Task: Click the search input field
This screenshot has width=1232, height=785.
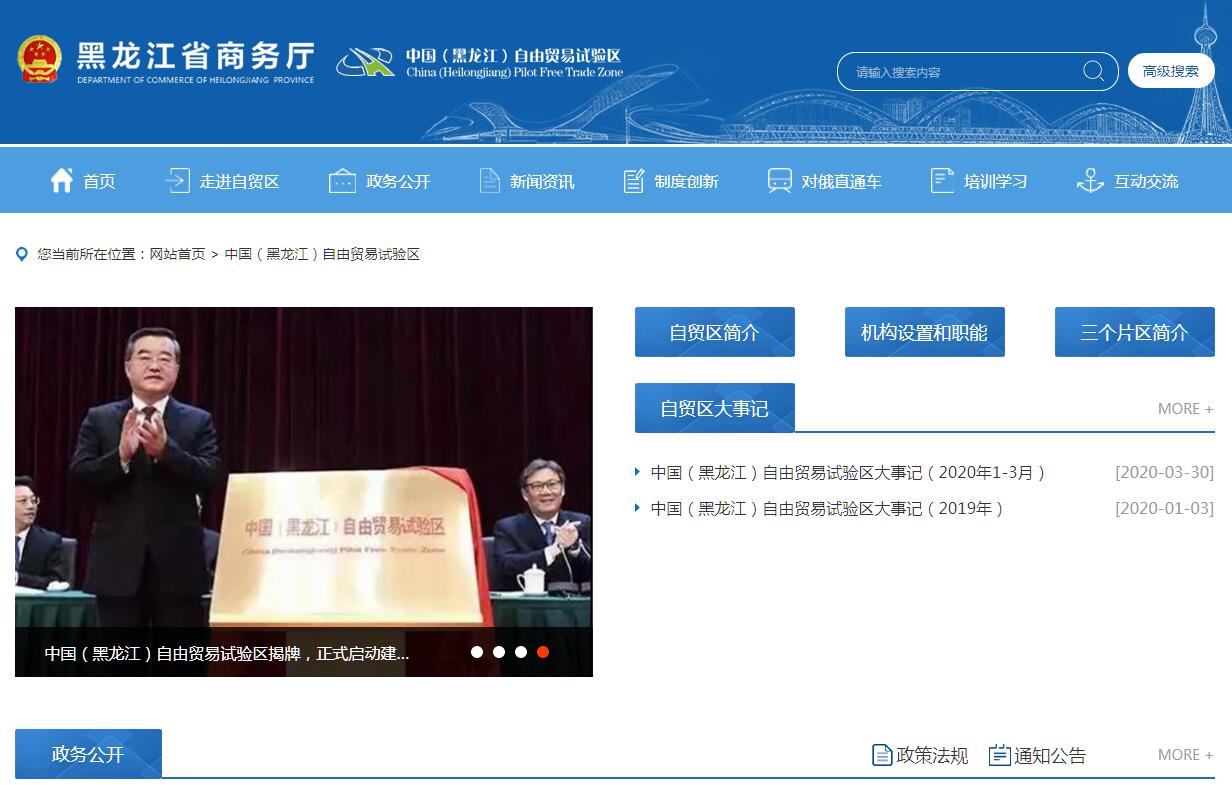Action: click(960, 72)
